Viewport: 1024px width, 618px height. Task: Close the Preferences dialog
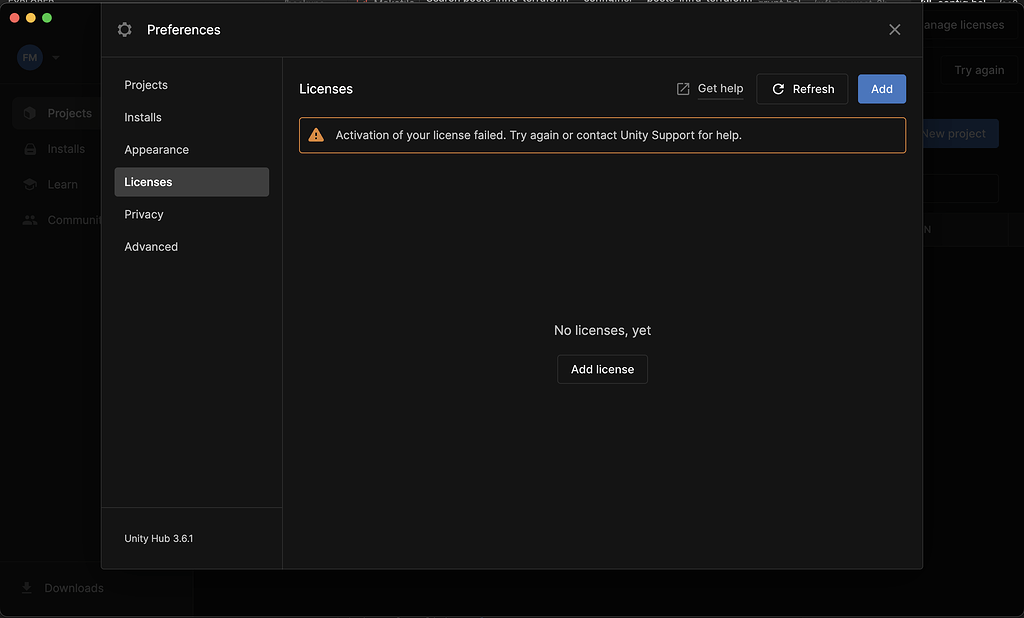(895, 30)
